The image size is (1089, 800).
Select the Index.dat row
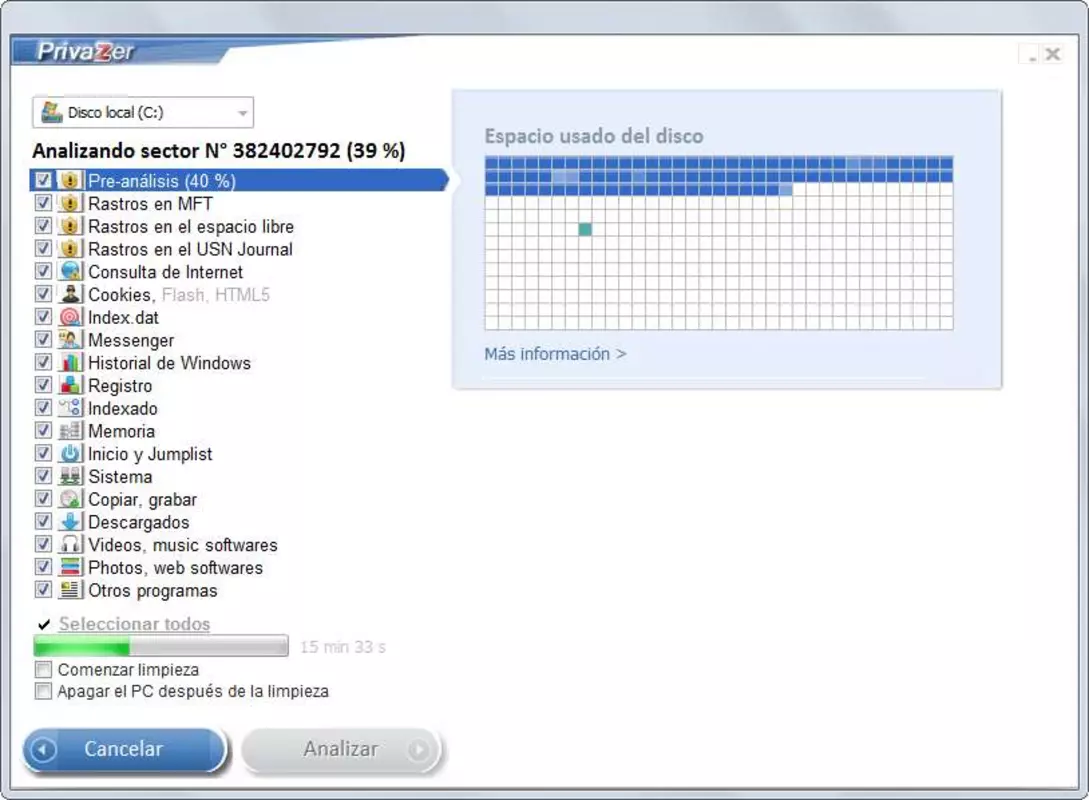point(123,317)
